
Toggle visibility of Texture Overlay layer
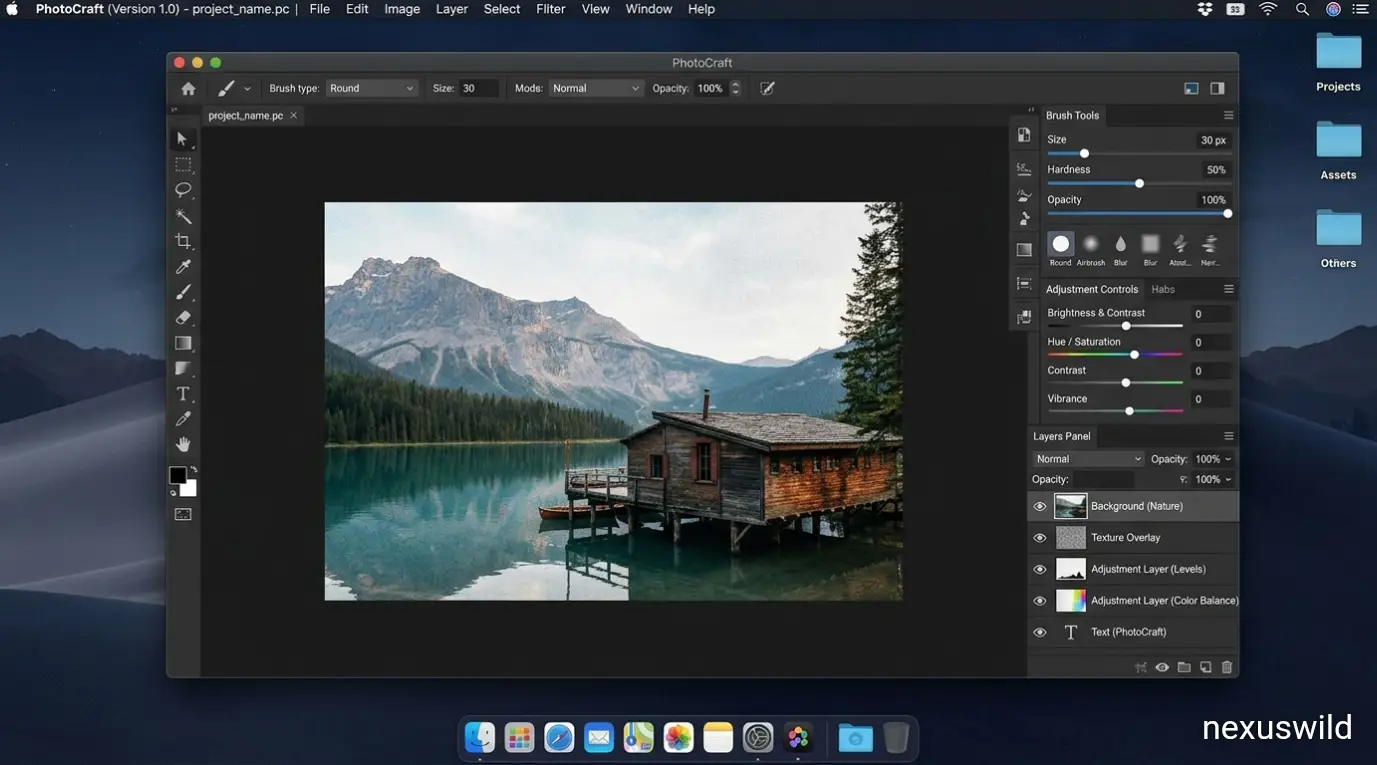click(x=1040, y=538)
